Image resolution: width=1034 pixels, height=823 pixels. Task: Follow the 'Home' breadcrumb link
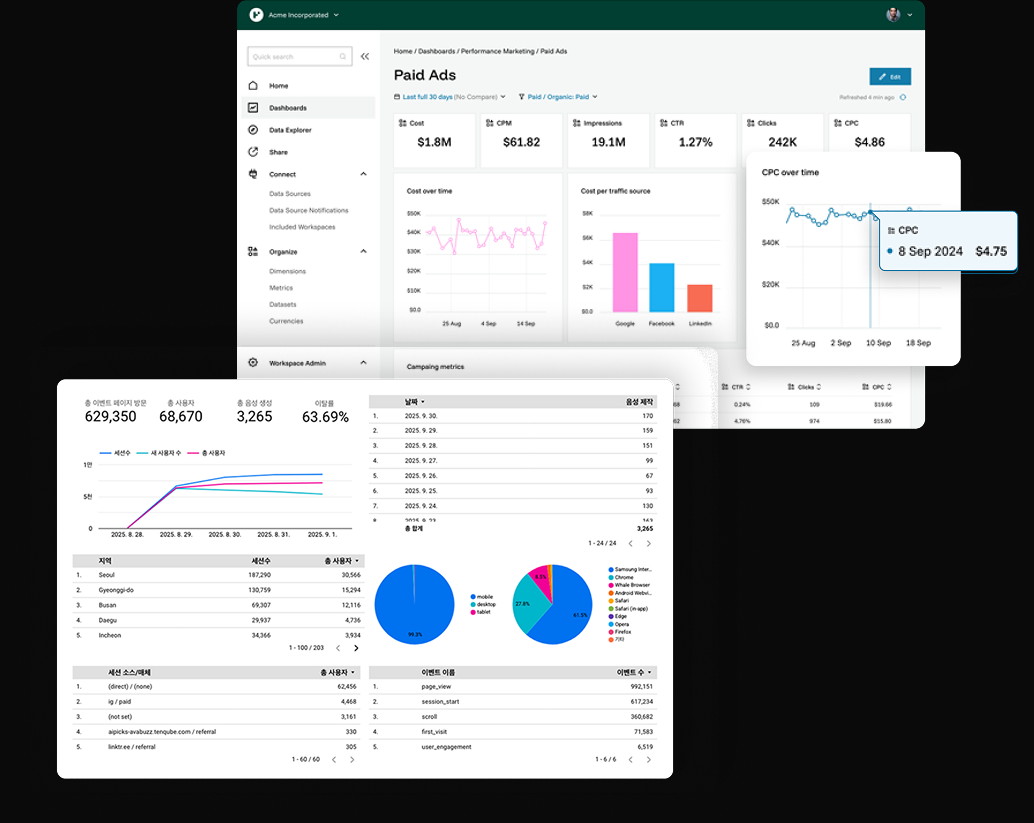pos(403,51)
